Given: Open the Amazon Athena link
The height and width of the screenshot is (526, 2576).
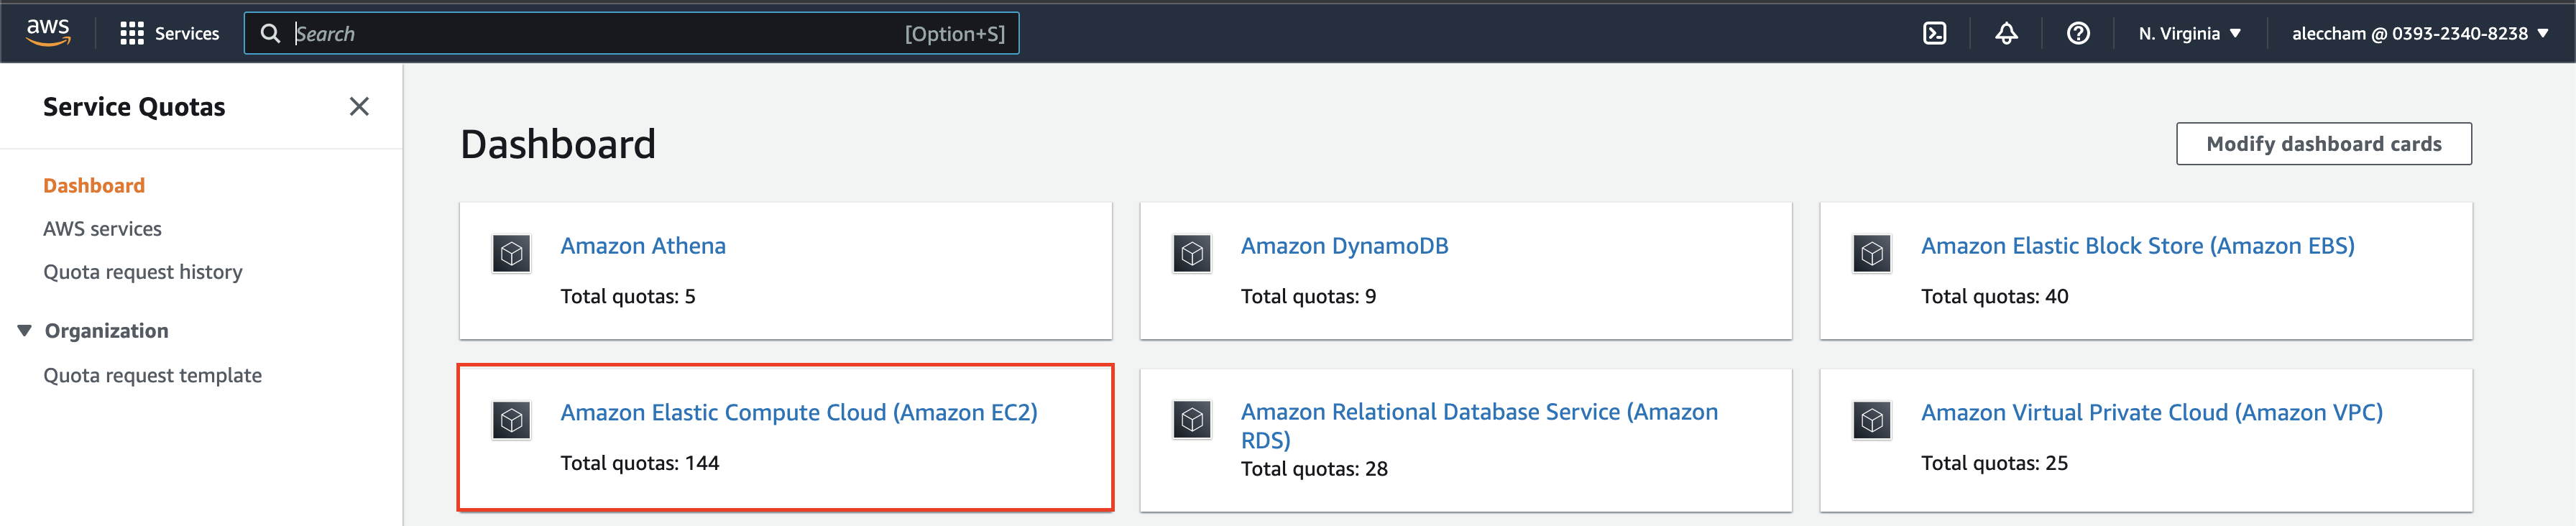Looking at the screenshot, I should click(643, 246).
